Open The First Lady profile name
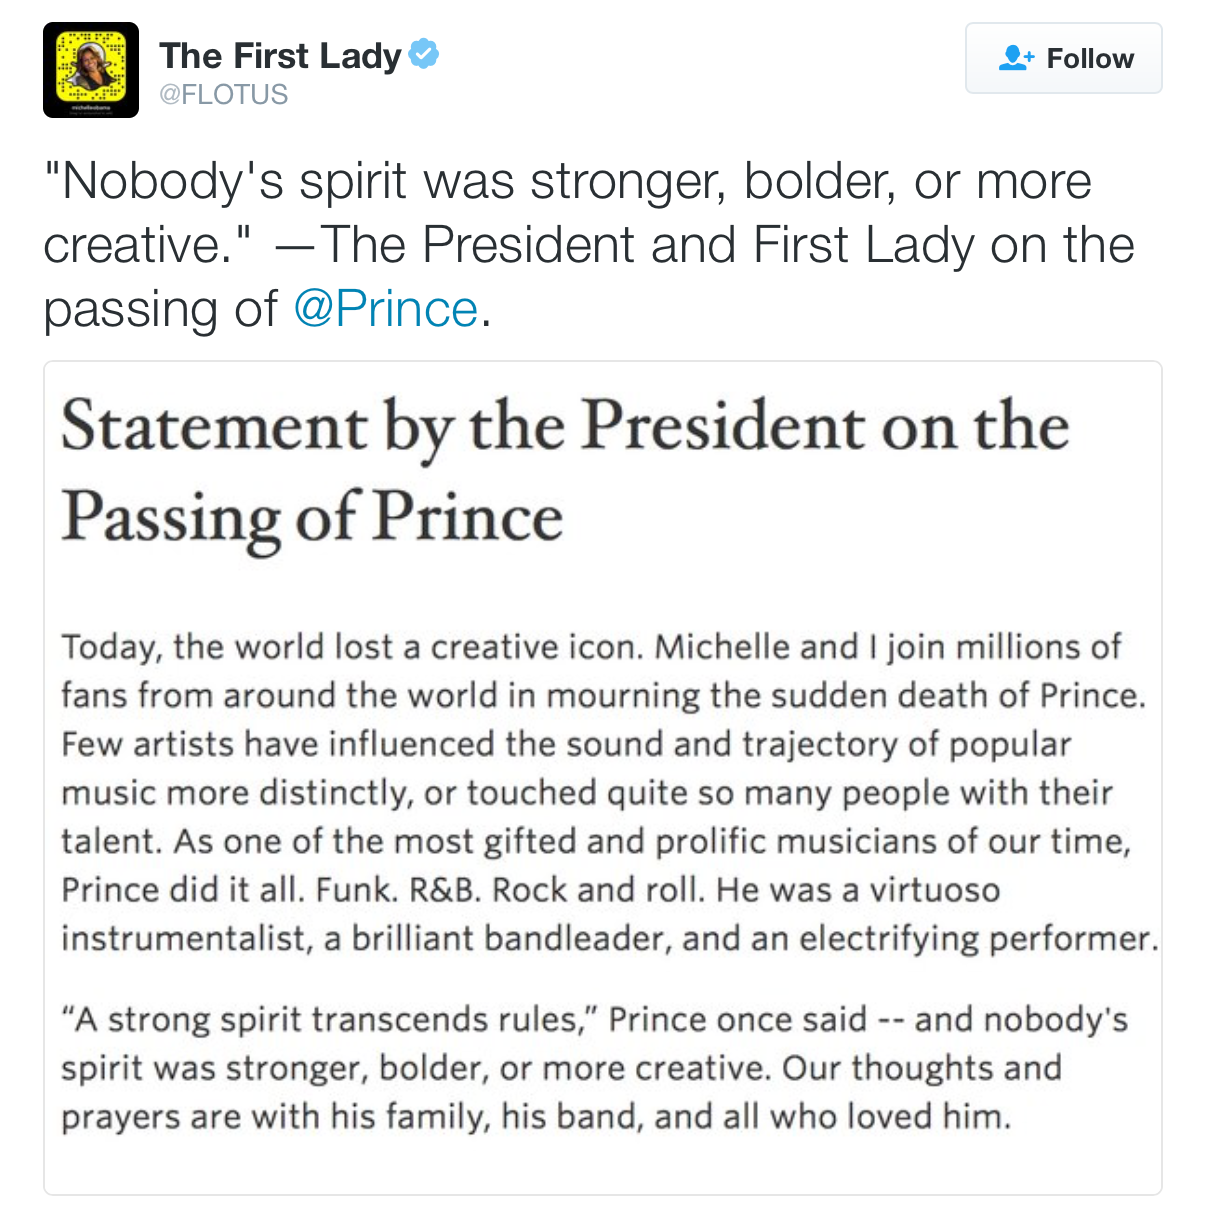Viewport: 1216px width, 1216px height. (x=280, y=56)
